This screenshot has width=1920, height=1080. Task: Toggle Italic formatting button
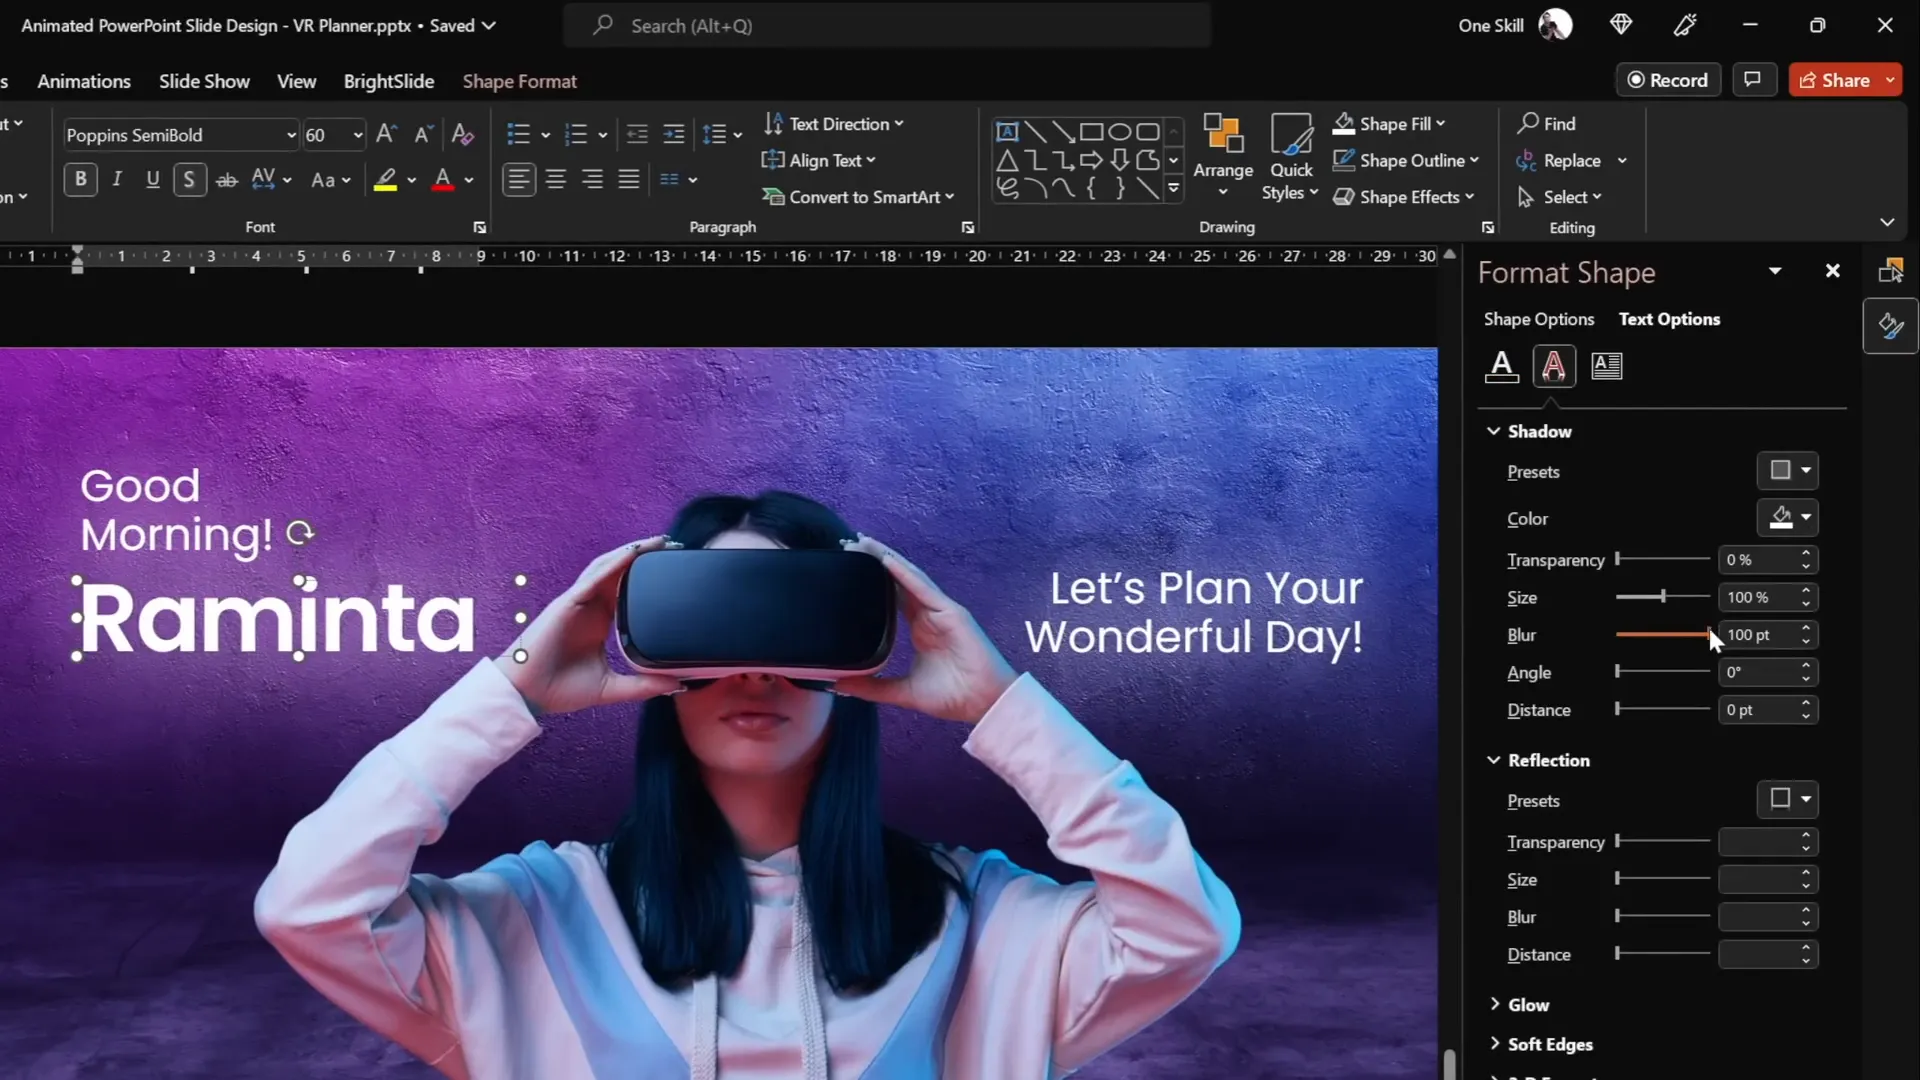pyautogui.click(x=117, y=179)
